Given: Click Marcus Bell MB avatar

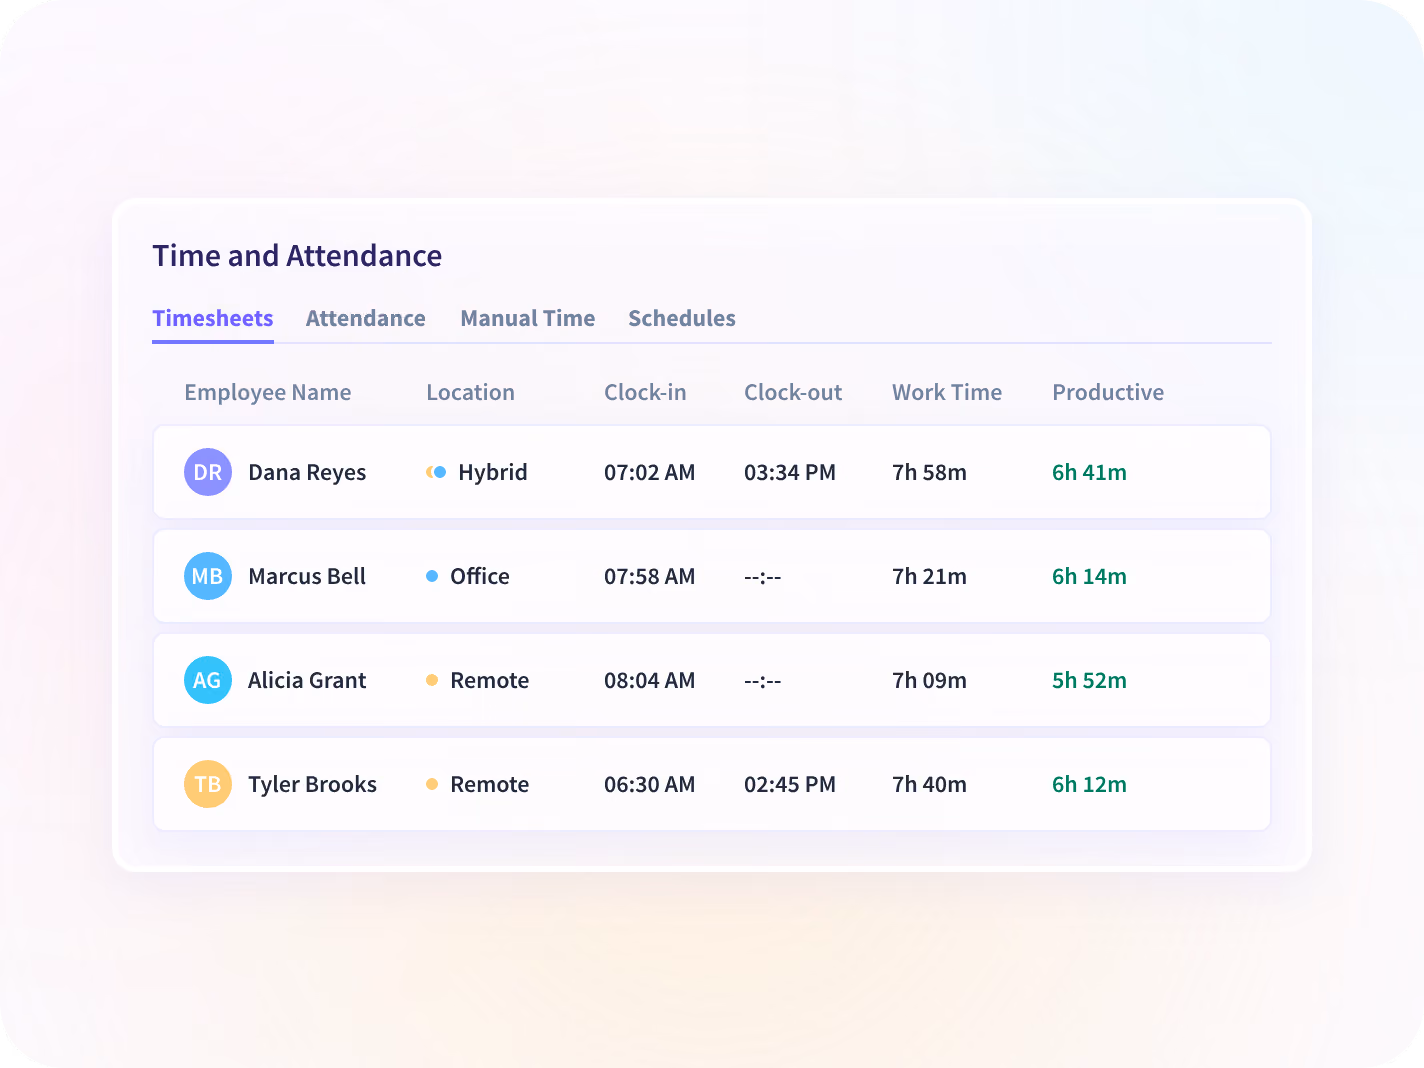Looking at the screenshot, I should tap(208, 576).
